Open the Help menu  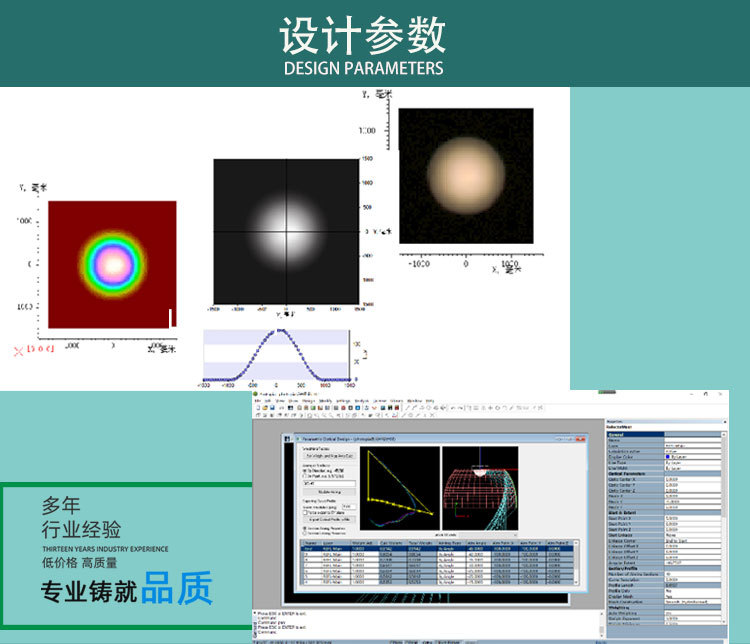point(430,401)
